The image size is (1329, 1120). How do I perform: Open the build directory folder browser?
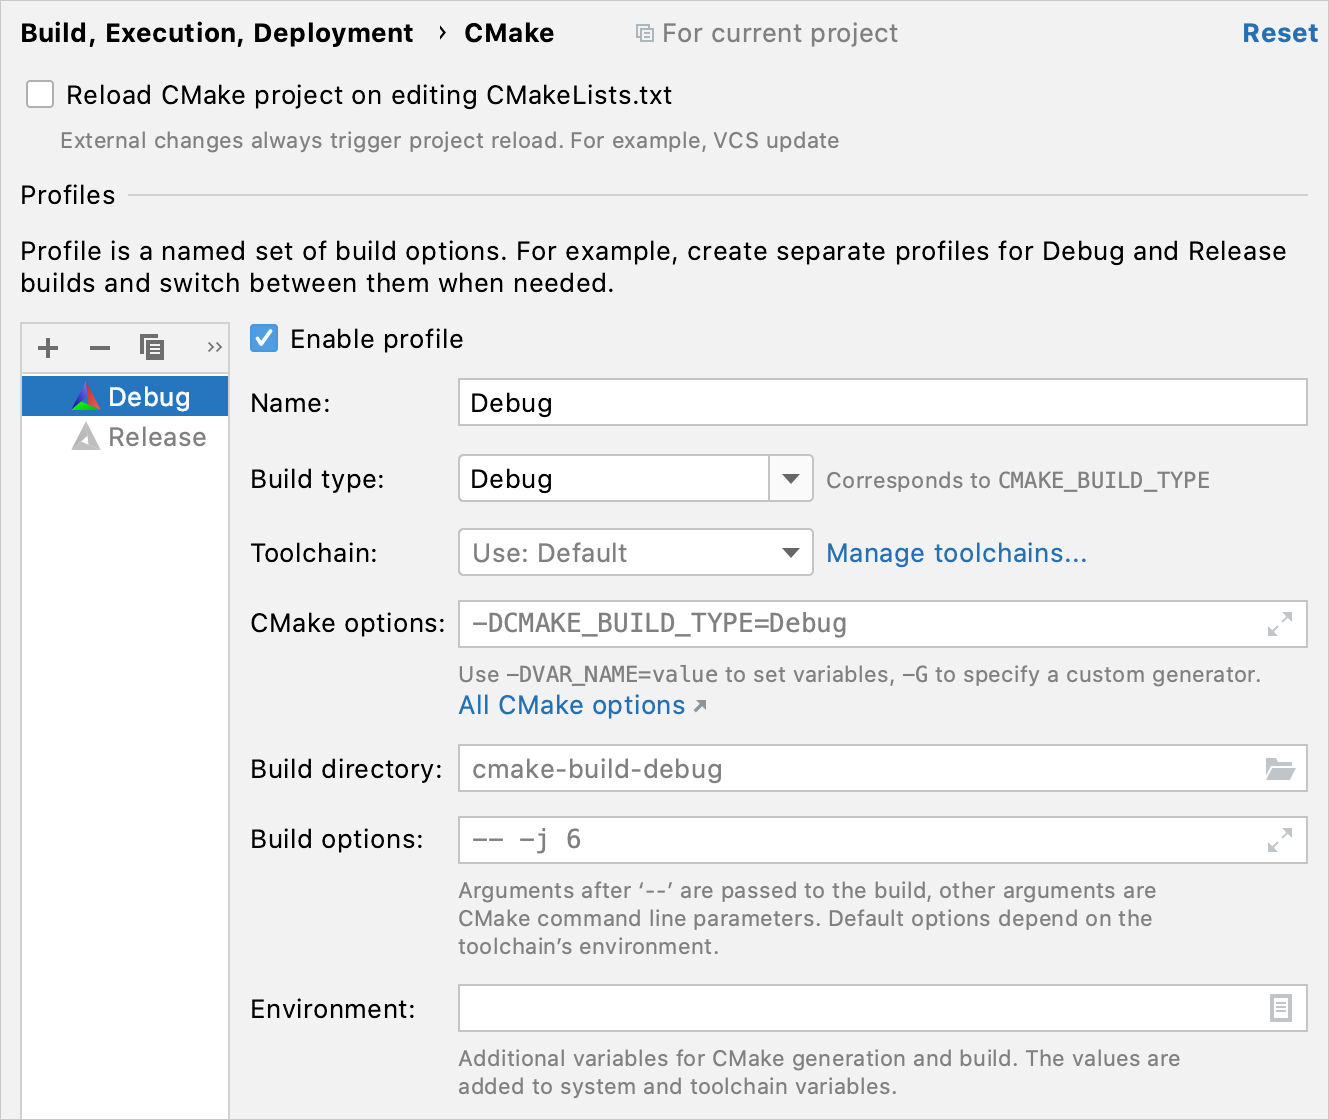point(1279,769)
